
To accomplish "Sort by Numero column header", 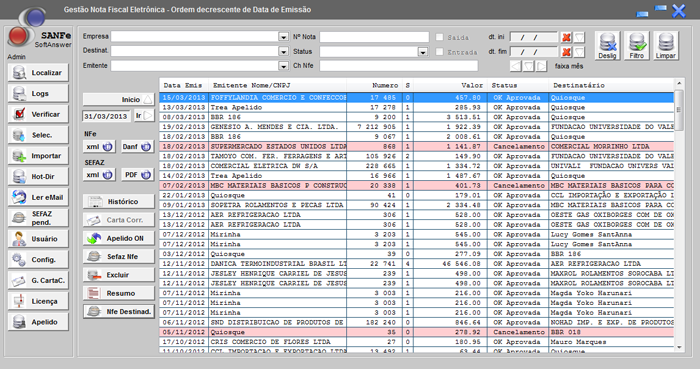I will pos(375,85).
